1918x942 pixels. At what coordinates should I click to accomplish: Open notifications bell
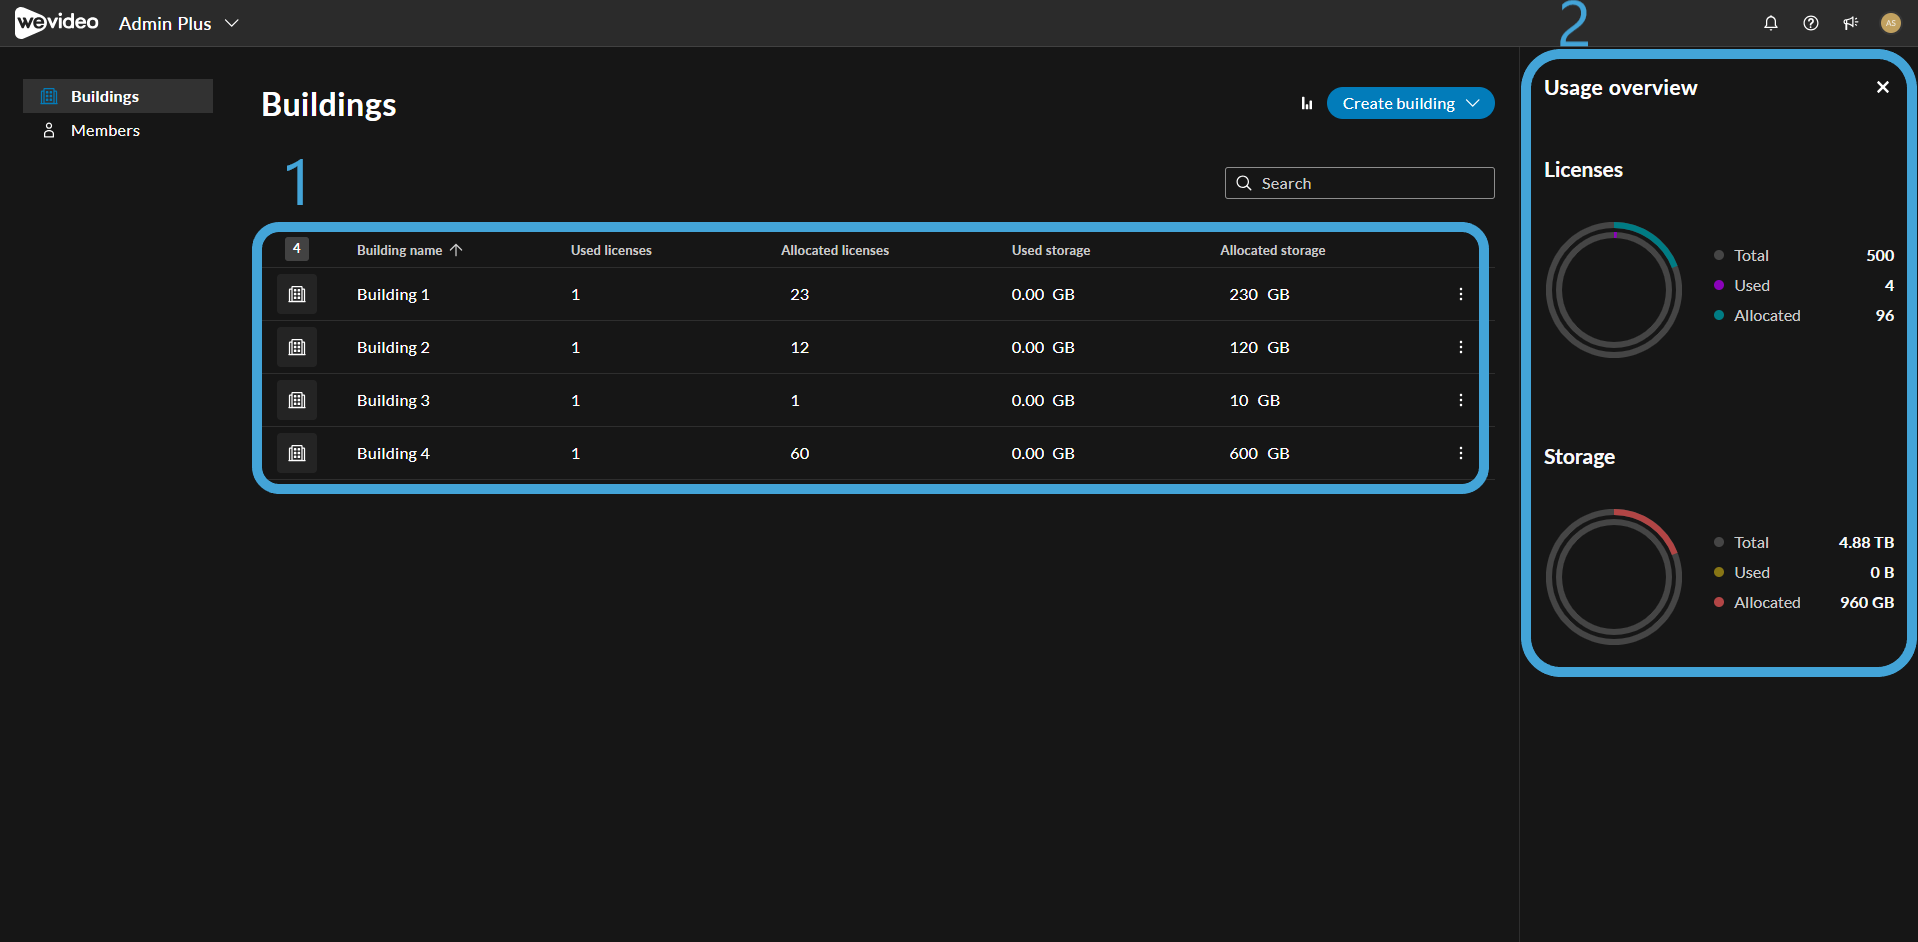[1770, 23]
